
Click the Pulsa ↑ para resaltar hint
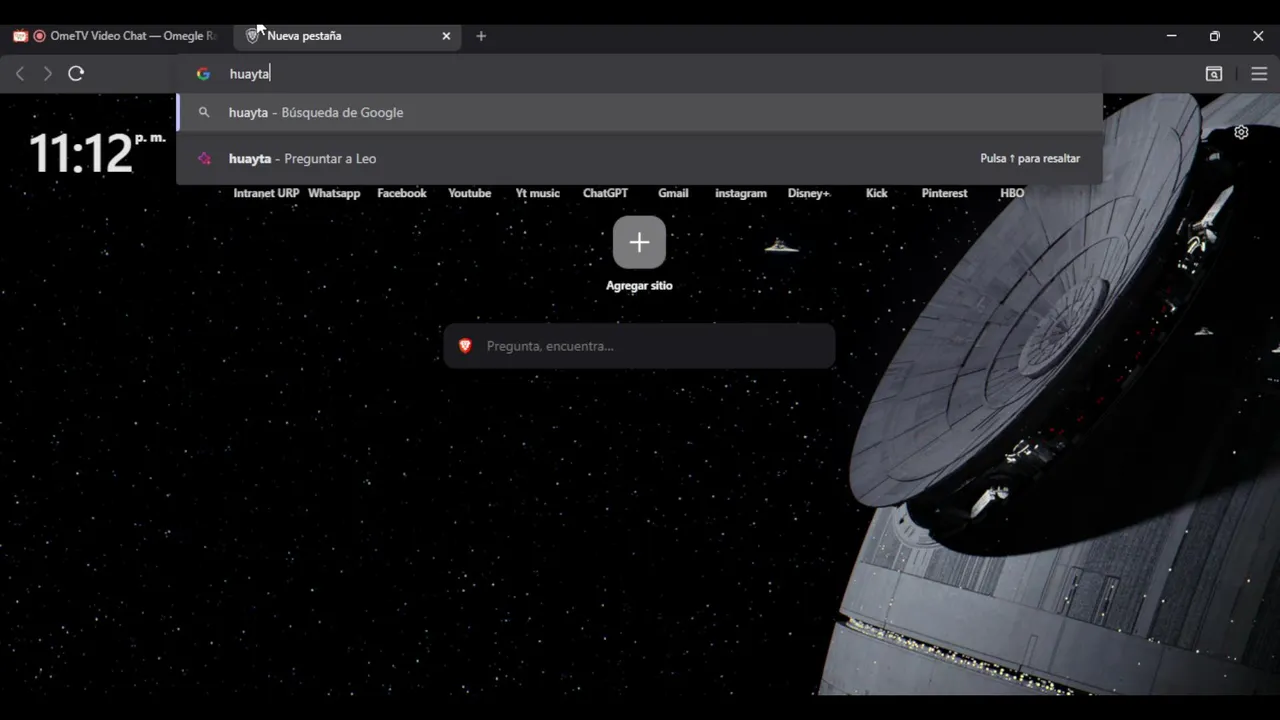coord(1030,158)
